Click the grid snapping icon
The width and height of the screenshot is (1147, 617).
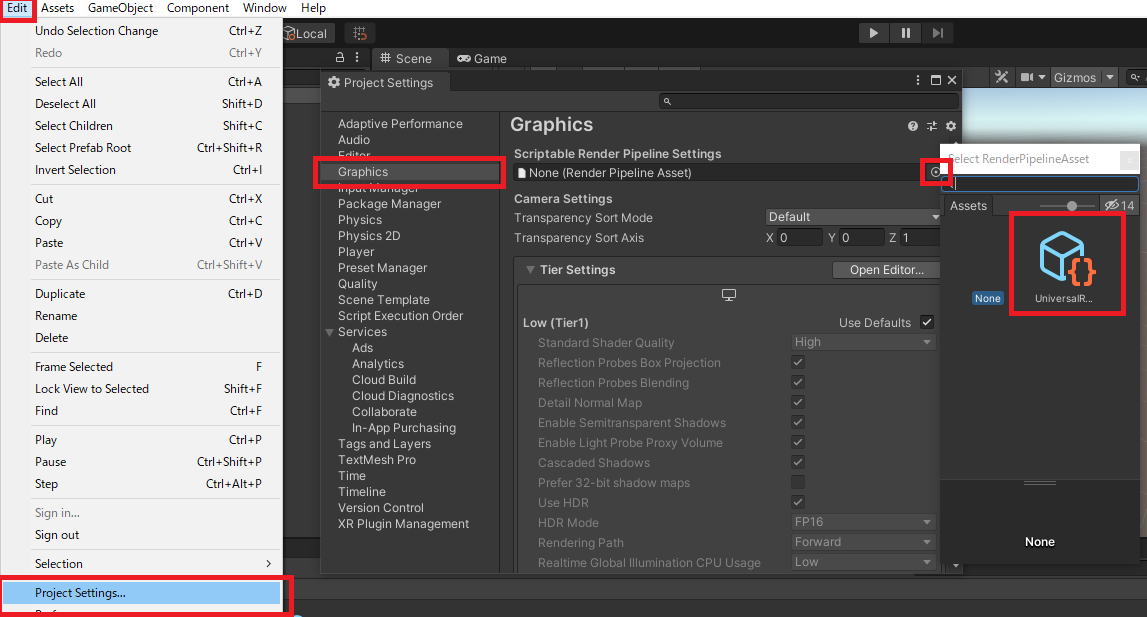click(x=359, y=33)
